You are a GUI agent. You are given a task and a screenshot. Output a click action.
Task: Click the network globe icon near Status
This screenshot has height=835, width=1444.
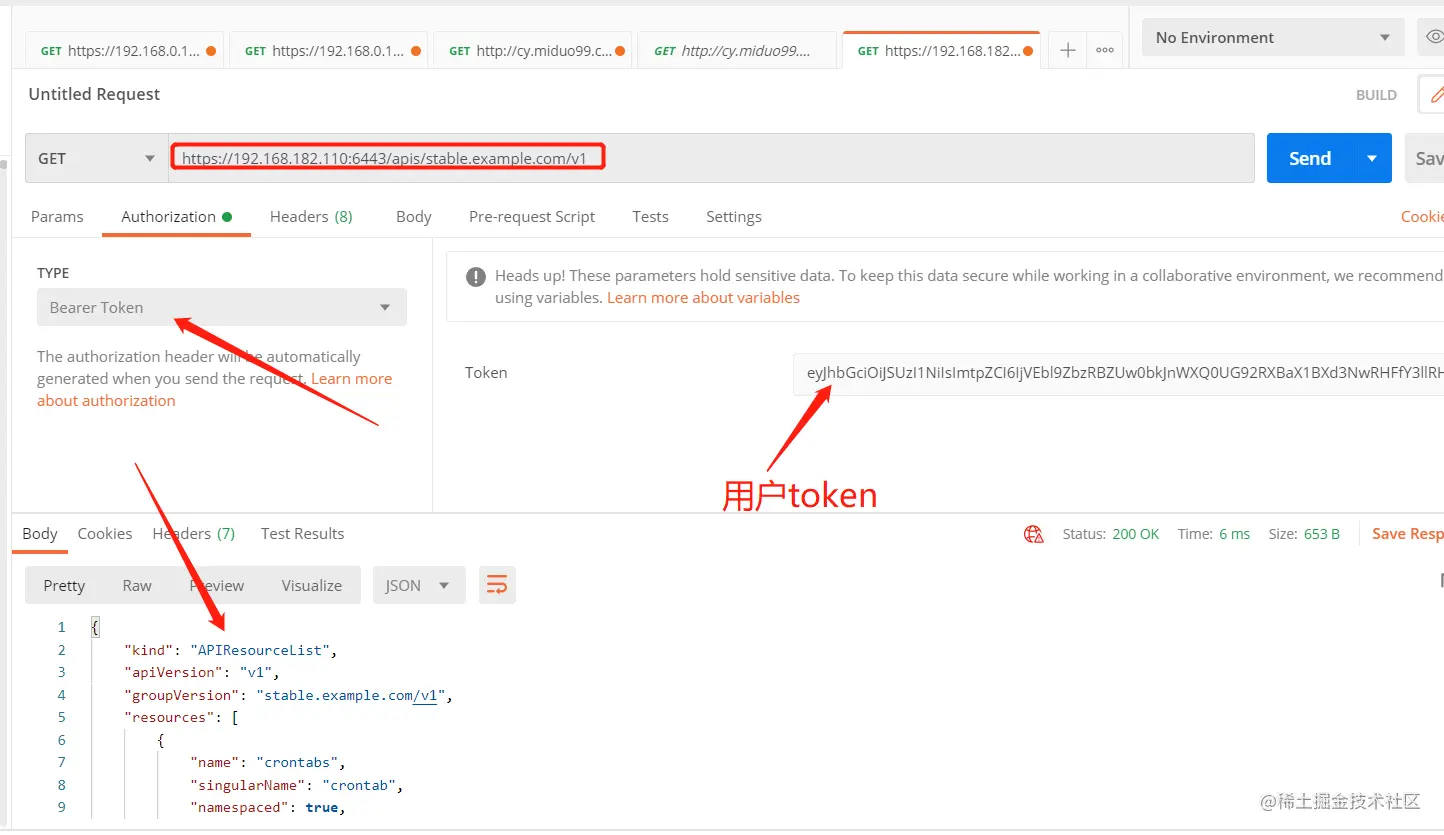pyautogui.click(x=1034, y=534)
